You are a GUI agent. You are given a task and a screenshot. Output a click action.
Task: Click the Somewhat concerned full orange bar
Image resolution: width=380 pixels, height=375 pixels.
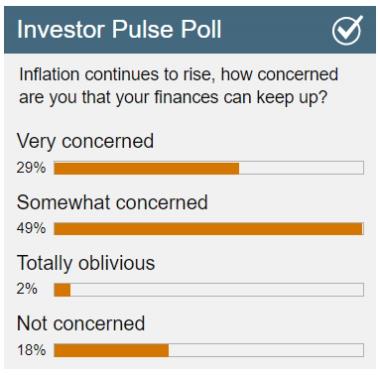pos(208,229)
